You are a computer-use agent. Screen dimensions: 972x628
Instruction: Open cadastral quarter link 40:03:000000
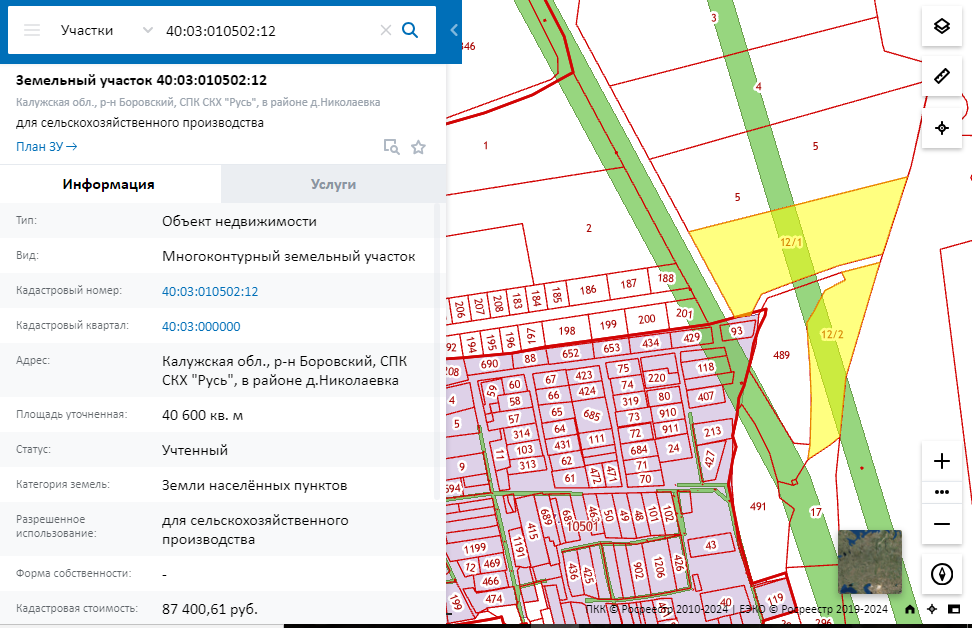(201, 327)
